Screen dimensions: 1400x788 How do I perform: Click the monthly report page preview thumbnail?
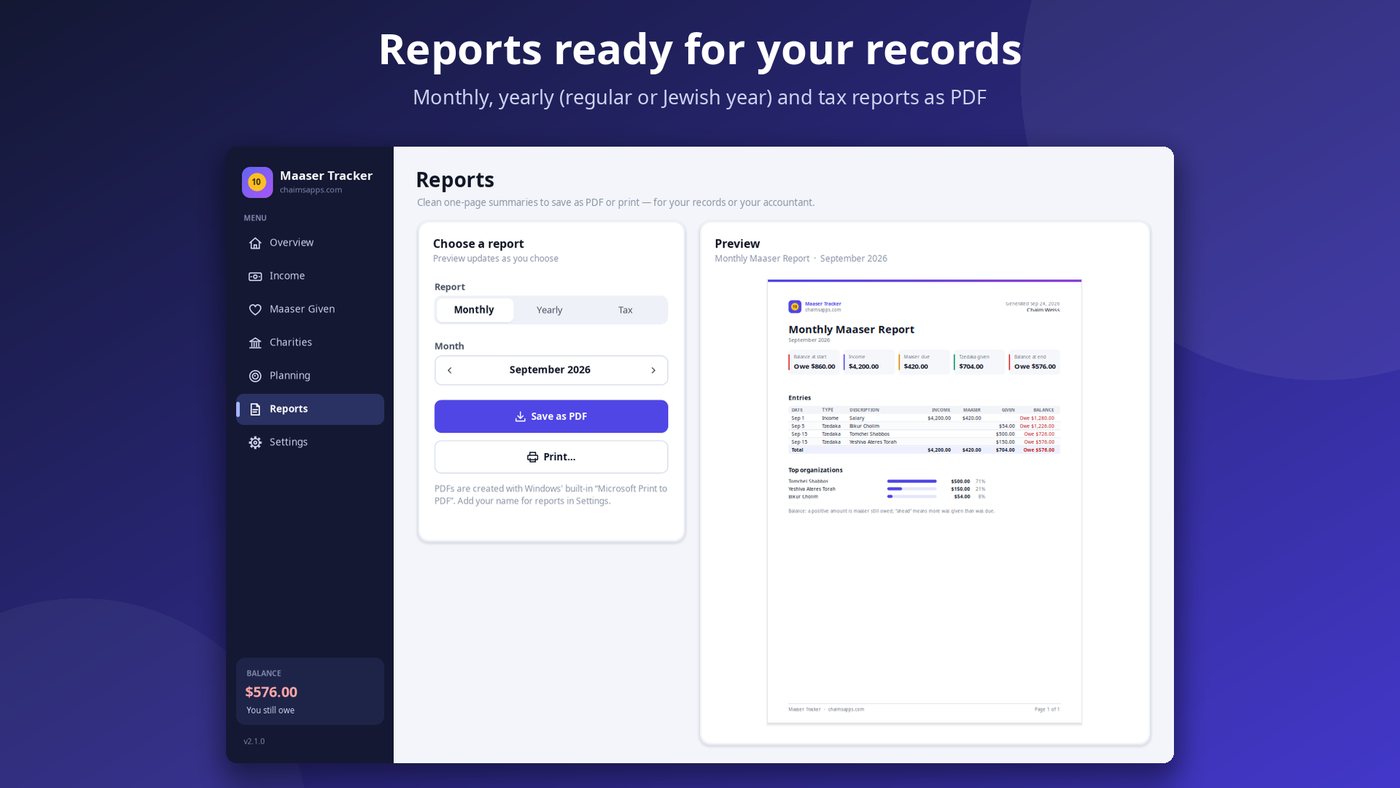[x=924, y=501]
